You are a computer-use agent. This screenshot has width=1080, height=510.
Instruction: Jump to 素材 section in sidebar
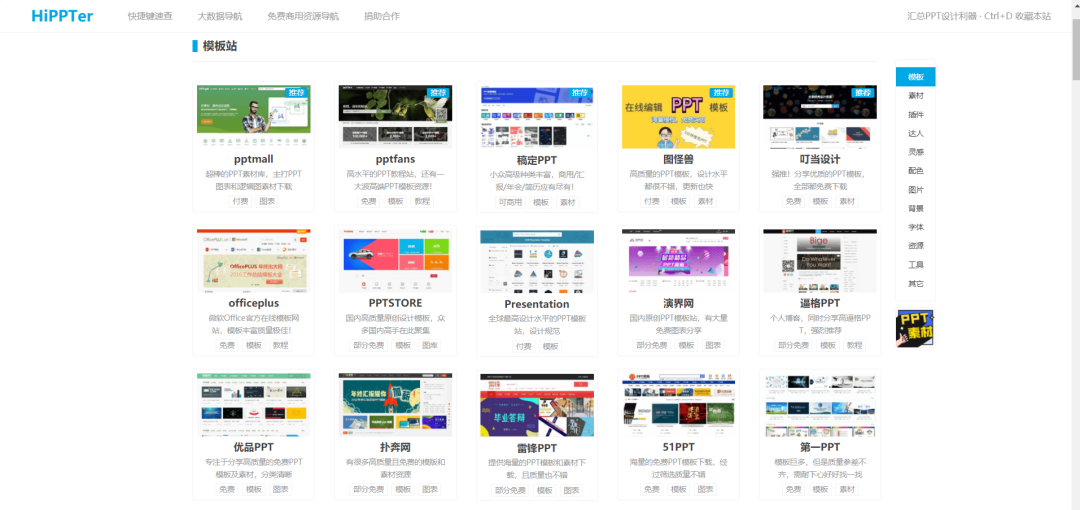click(915, 96)
